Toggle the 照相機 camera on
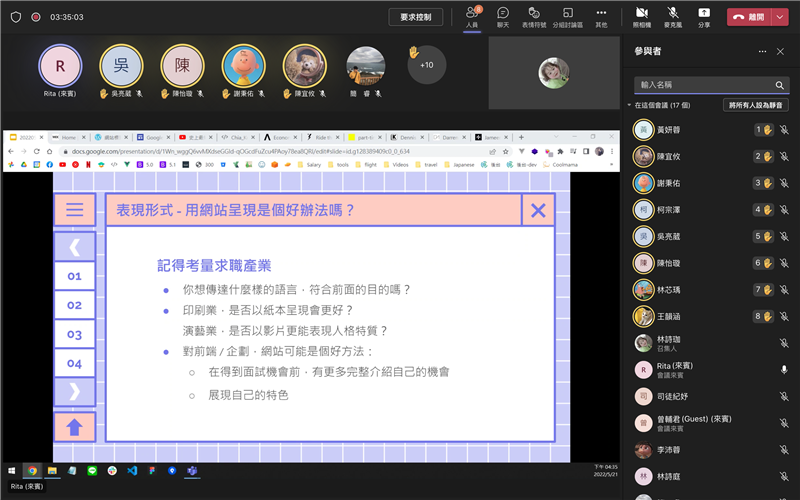Image resolution: width=800 pixels, height=500 pixels. coord(641,15)
